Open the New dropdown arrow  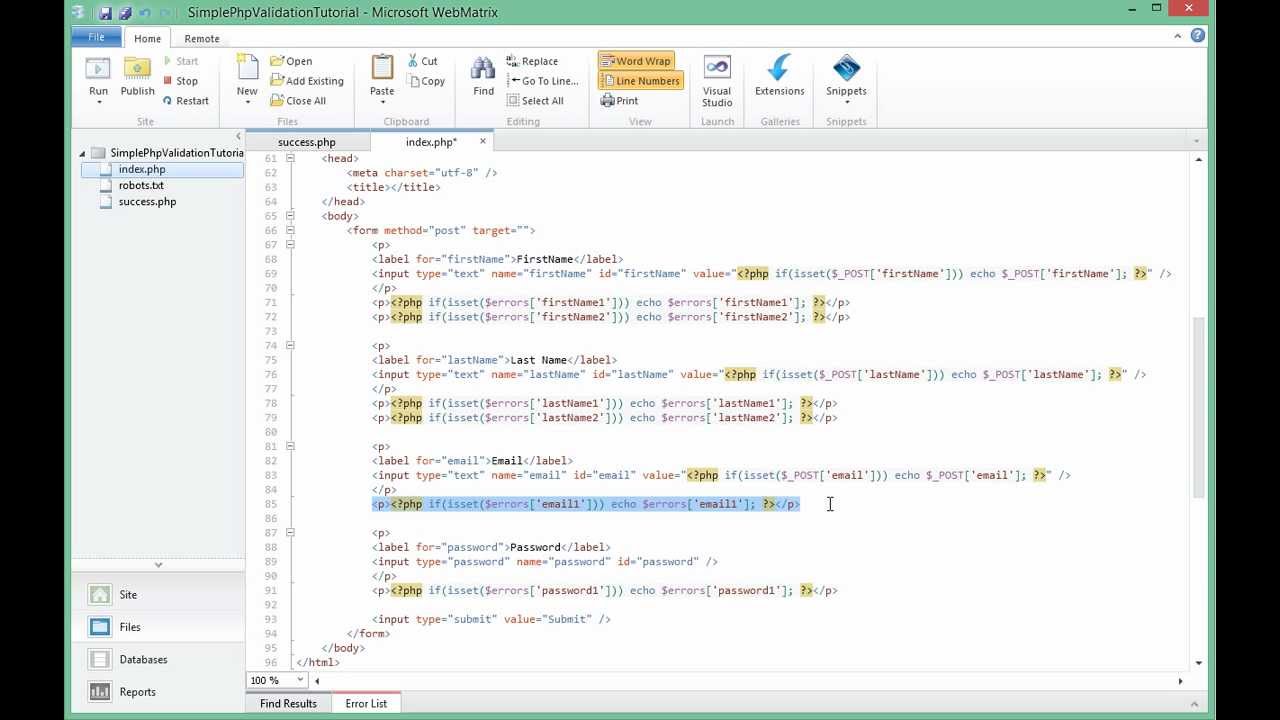[247, 102]
